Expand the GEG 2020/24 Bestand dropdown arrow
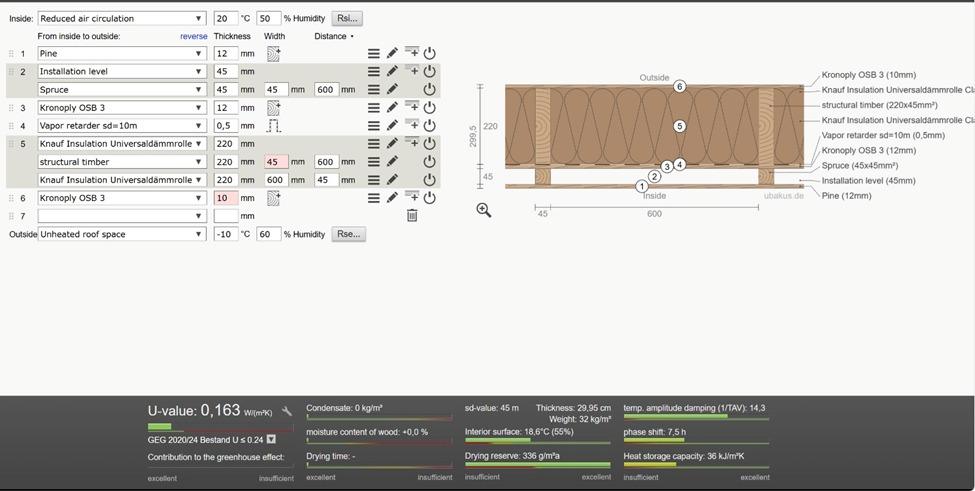Viewport: 975px width, 491px height. [x=270, y=439]
